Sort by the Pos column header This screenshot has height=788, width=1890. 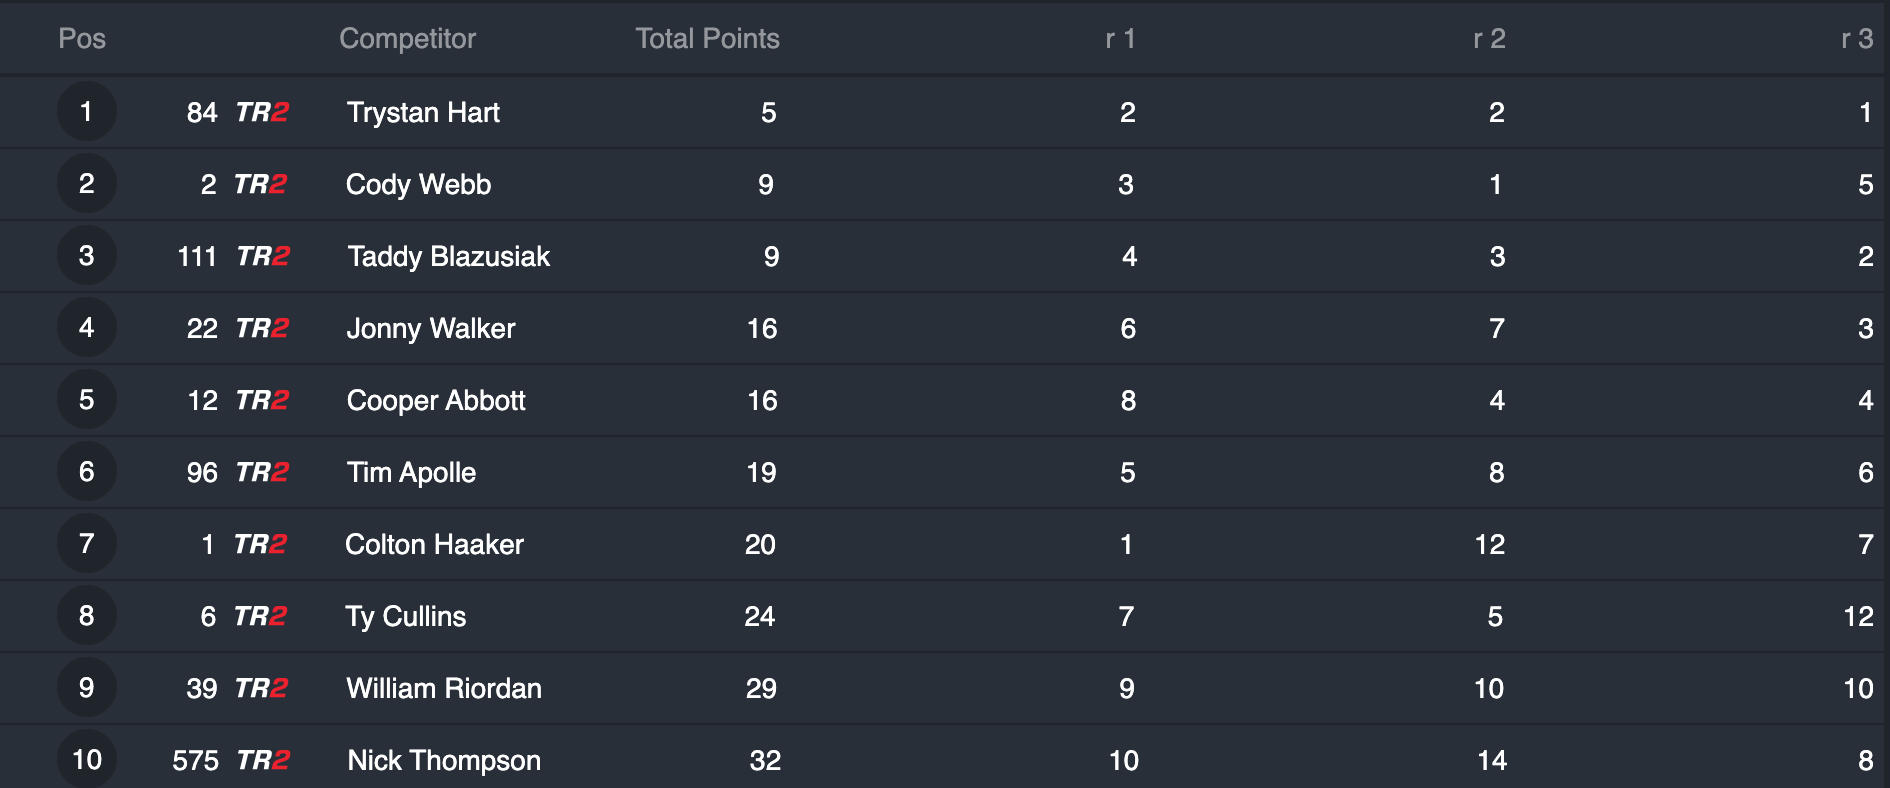pos(82,38)
